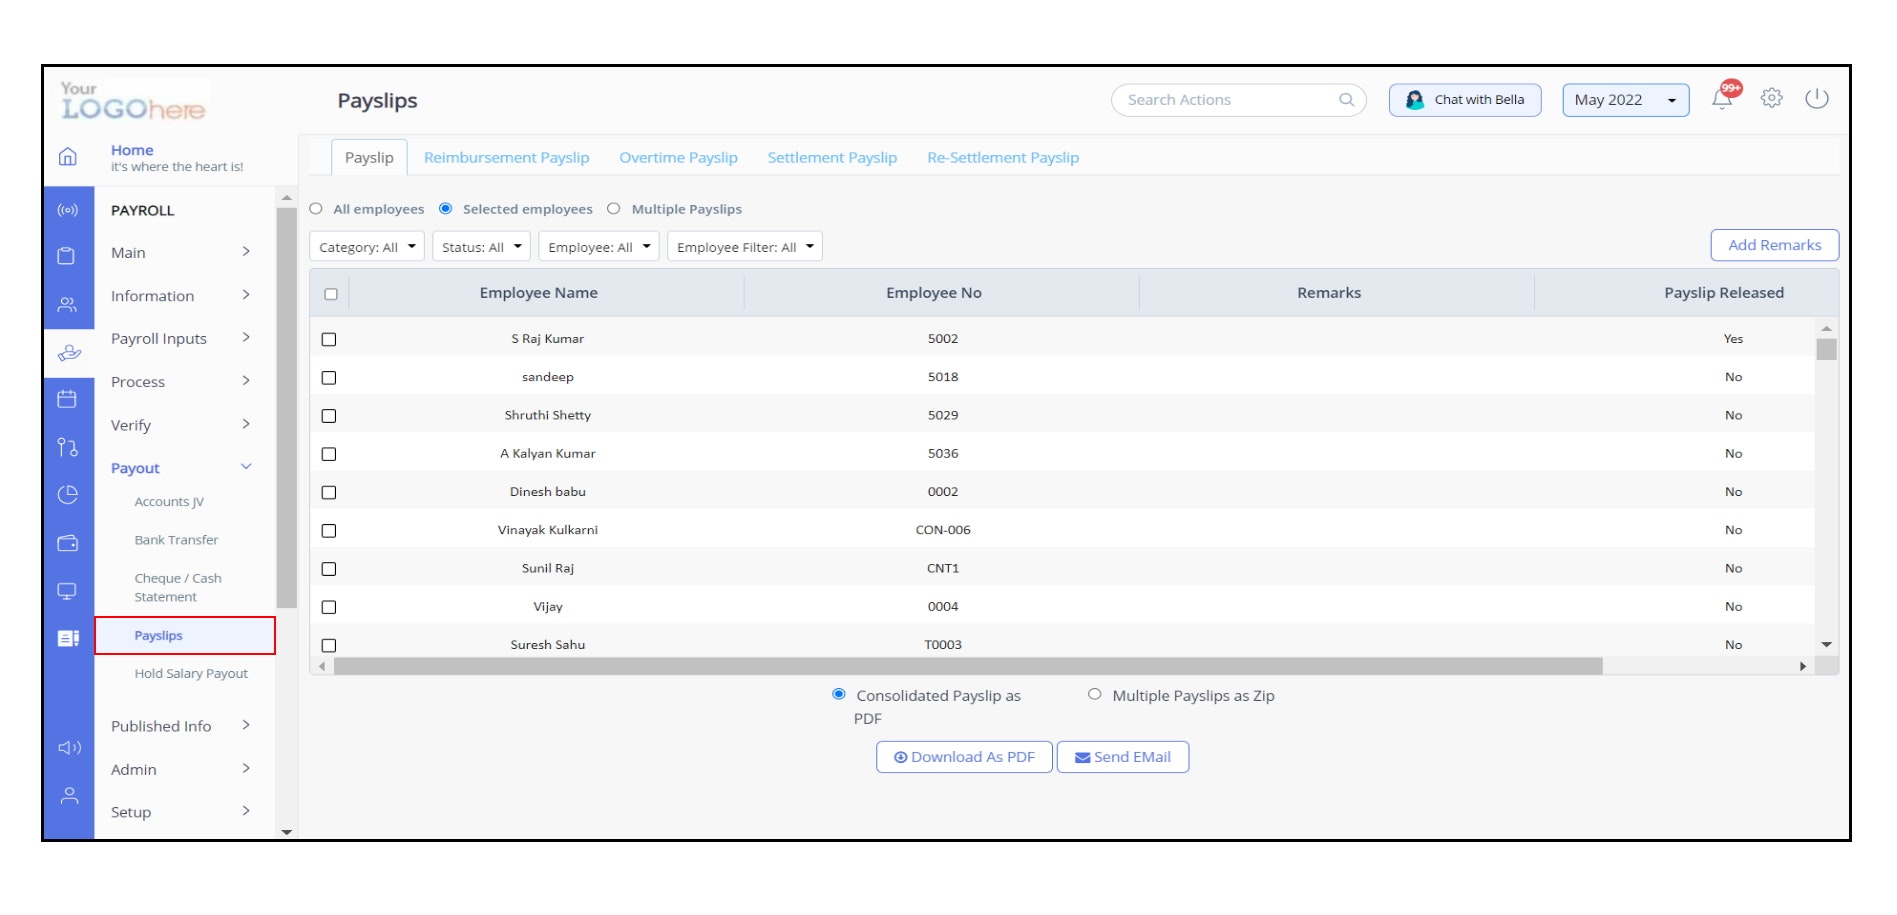Choose Multiple Payslips as Zip option
This screenshot has width=1897, height=915.
(x=1094, y=695)
